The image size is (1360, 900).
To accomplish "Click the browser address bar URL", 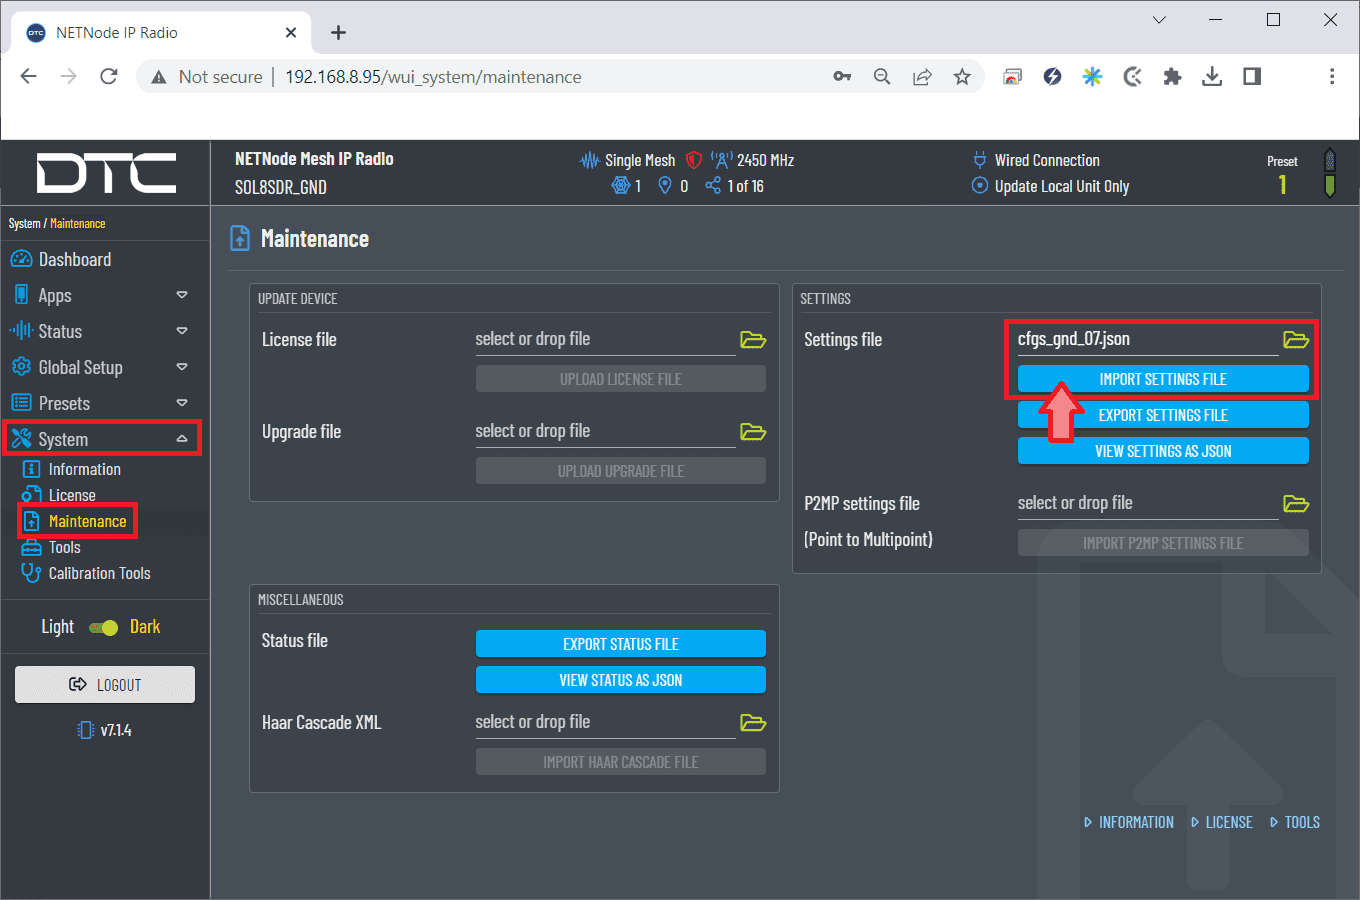I will click(432, 77).
